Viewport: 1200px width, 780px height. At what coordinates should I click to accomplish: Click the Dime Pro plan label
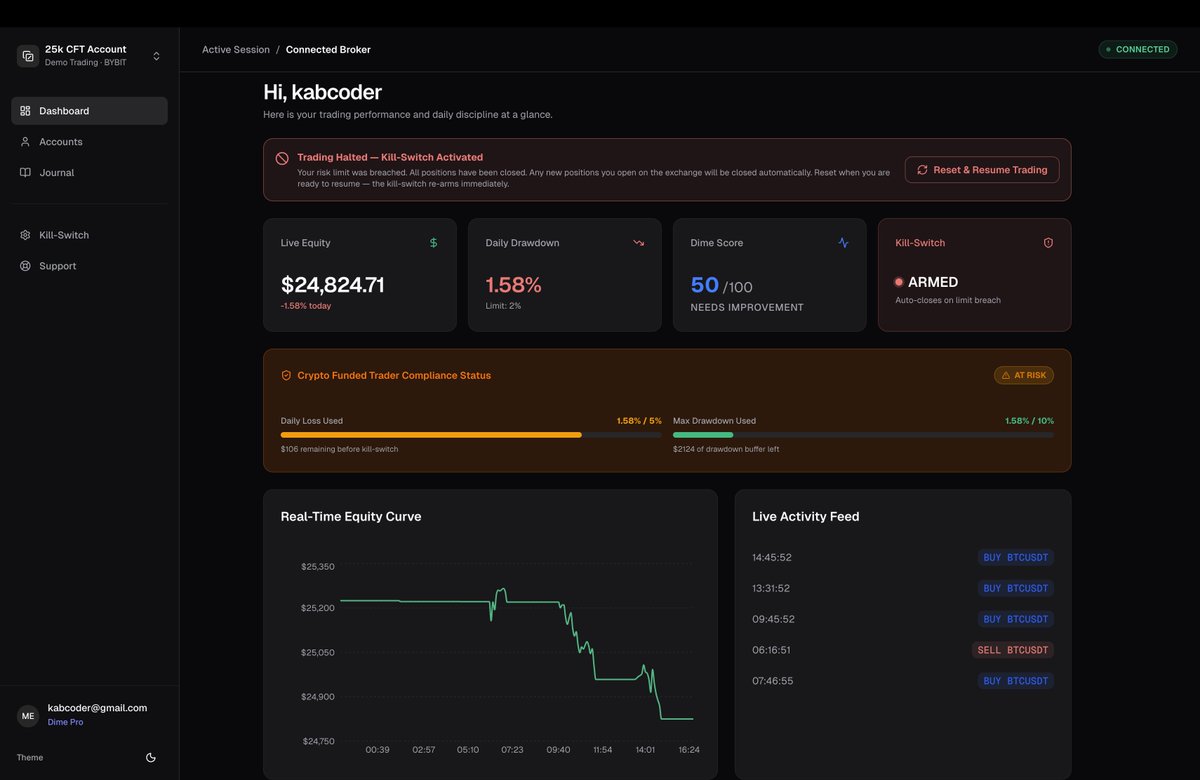point(66,722)
